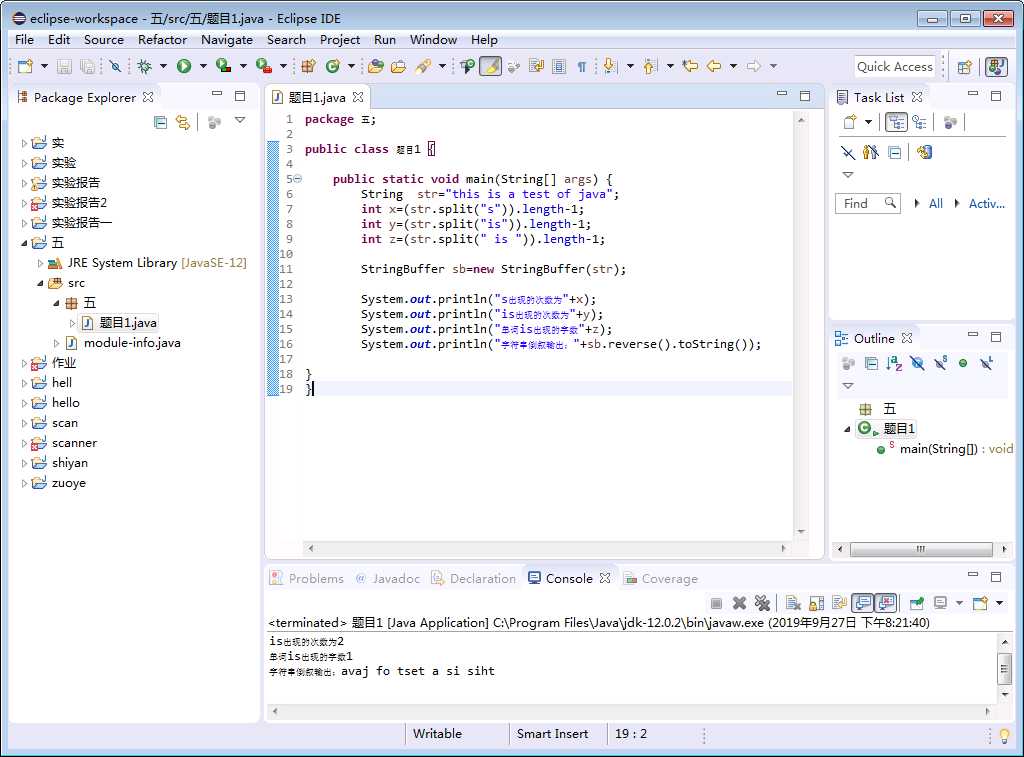The image size is (1024, 757).
Task: Click New Task icon in Task List
Action: click(850, 122)
